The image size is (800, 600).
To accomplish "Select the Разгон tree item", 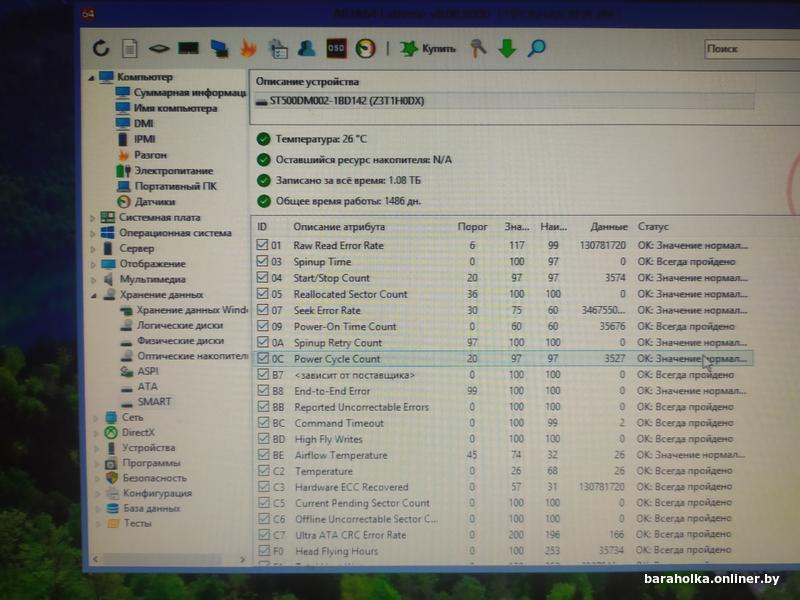I will pos(151,155).
